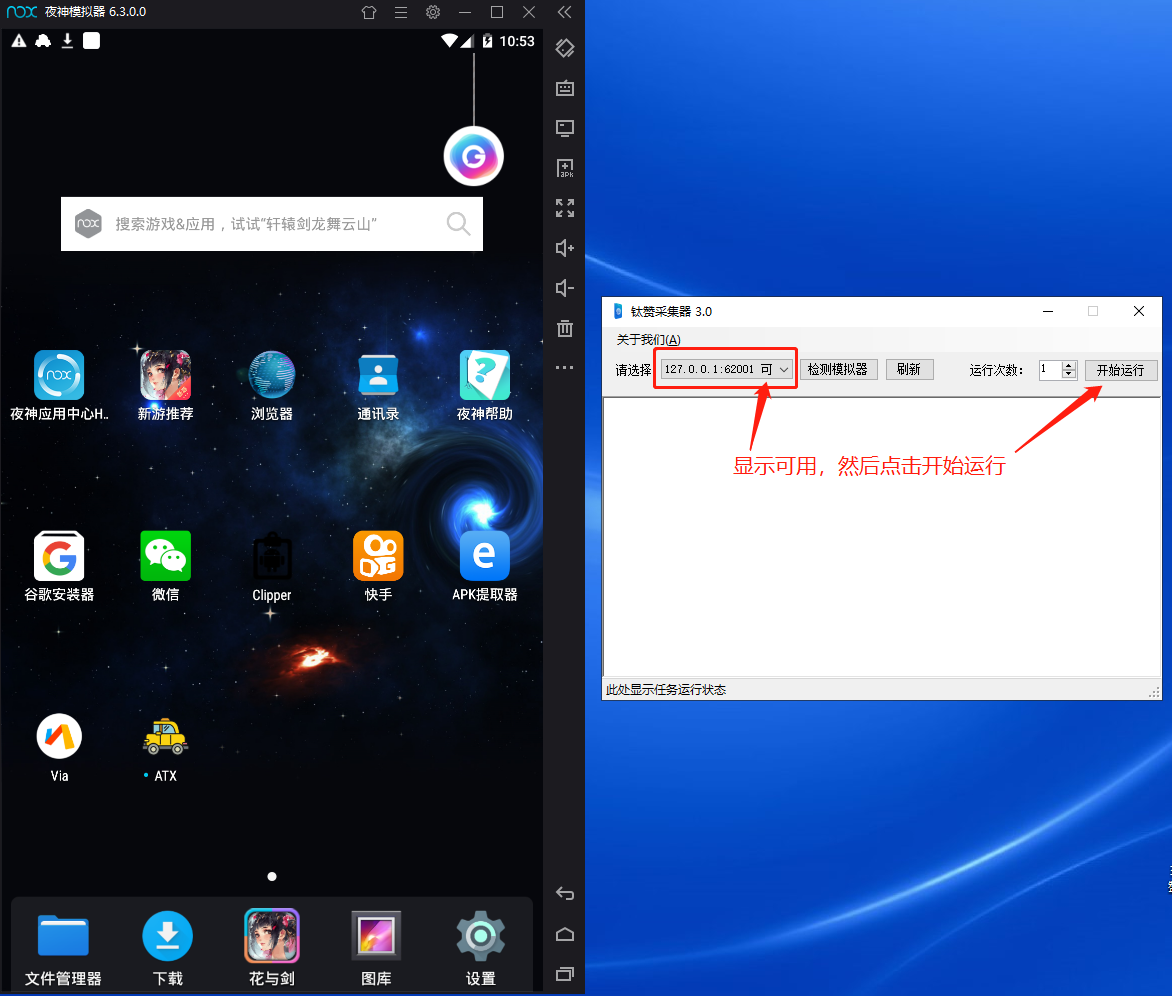This screenshot has height=996, width=1172.
Task: Click Android back button in Nox sidebar
Action: click(565, 894)
